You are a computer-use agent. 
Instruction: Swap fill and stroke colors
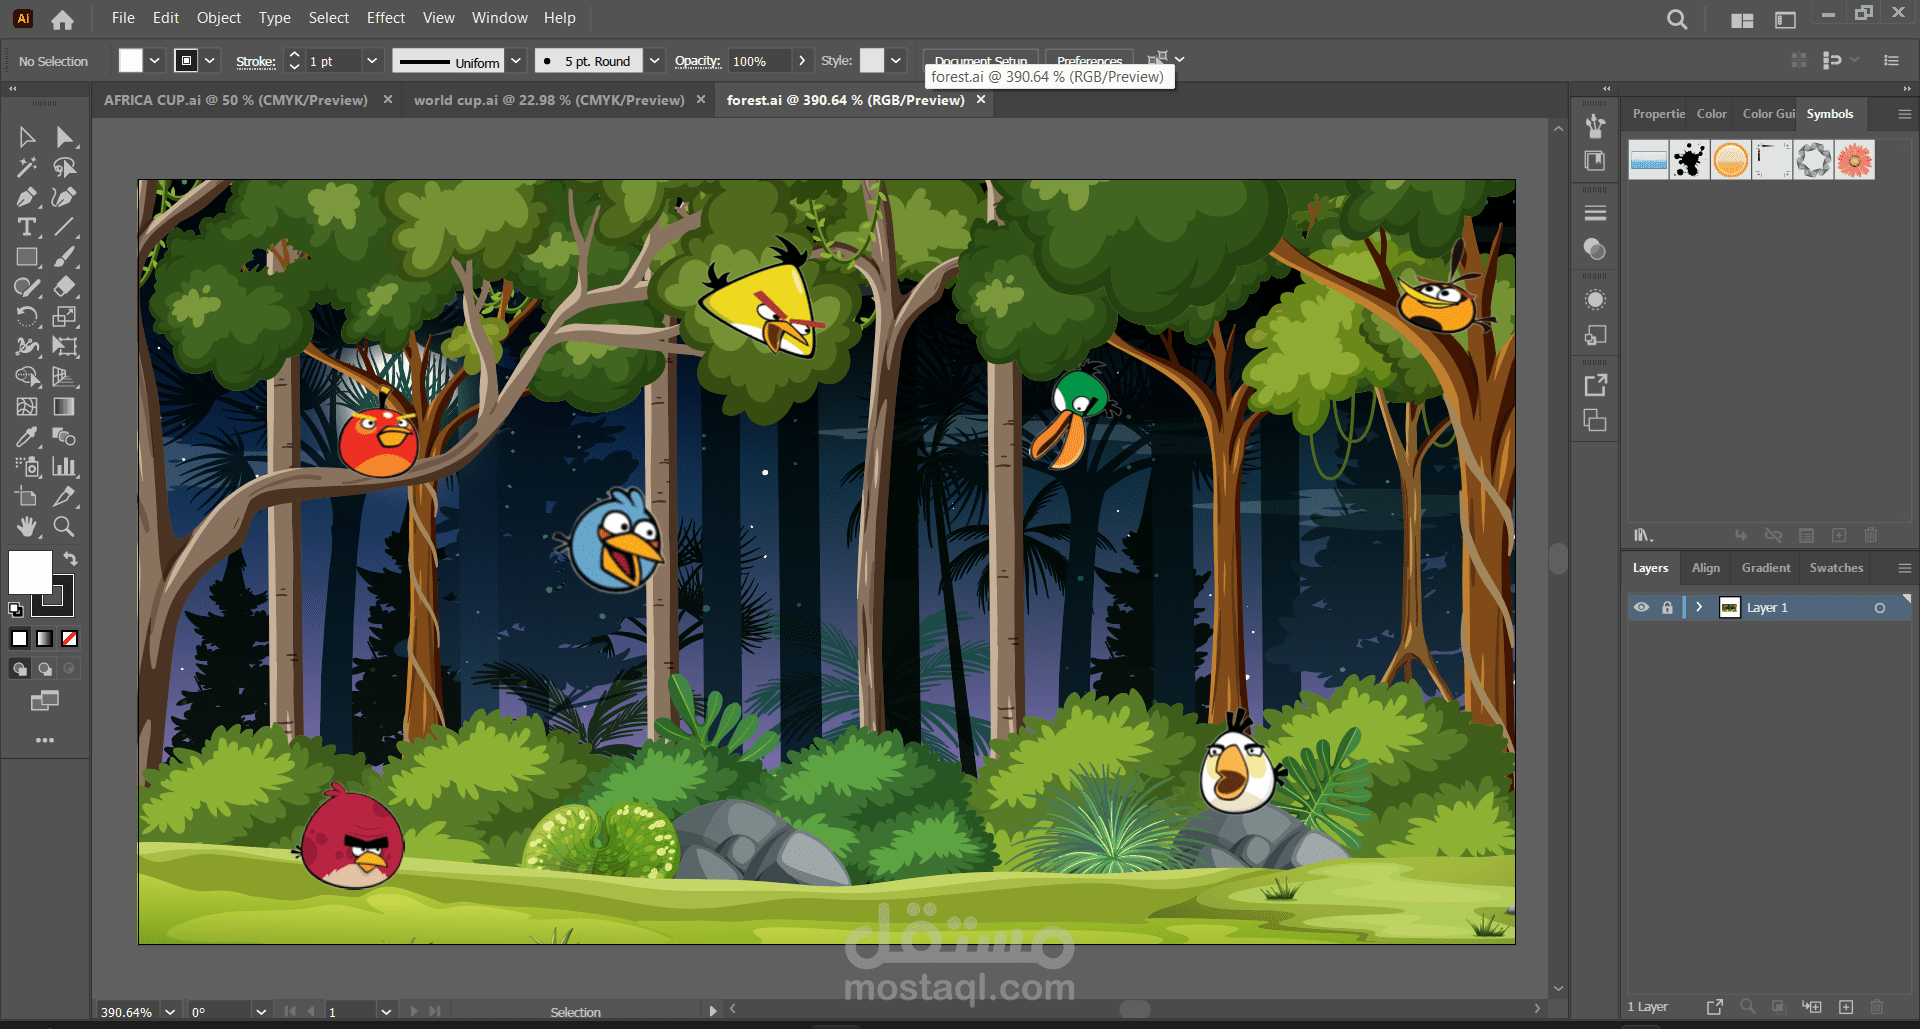(71, 558)
